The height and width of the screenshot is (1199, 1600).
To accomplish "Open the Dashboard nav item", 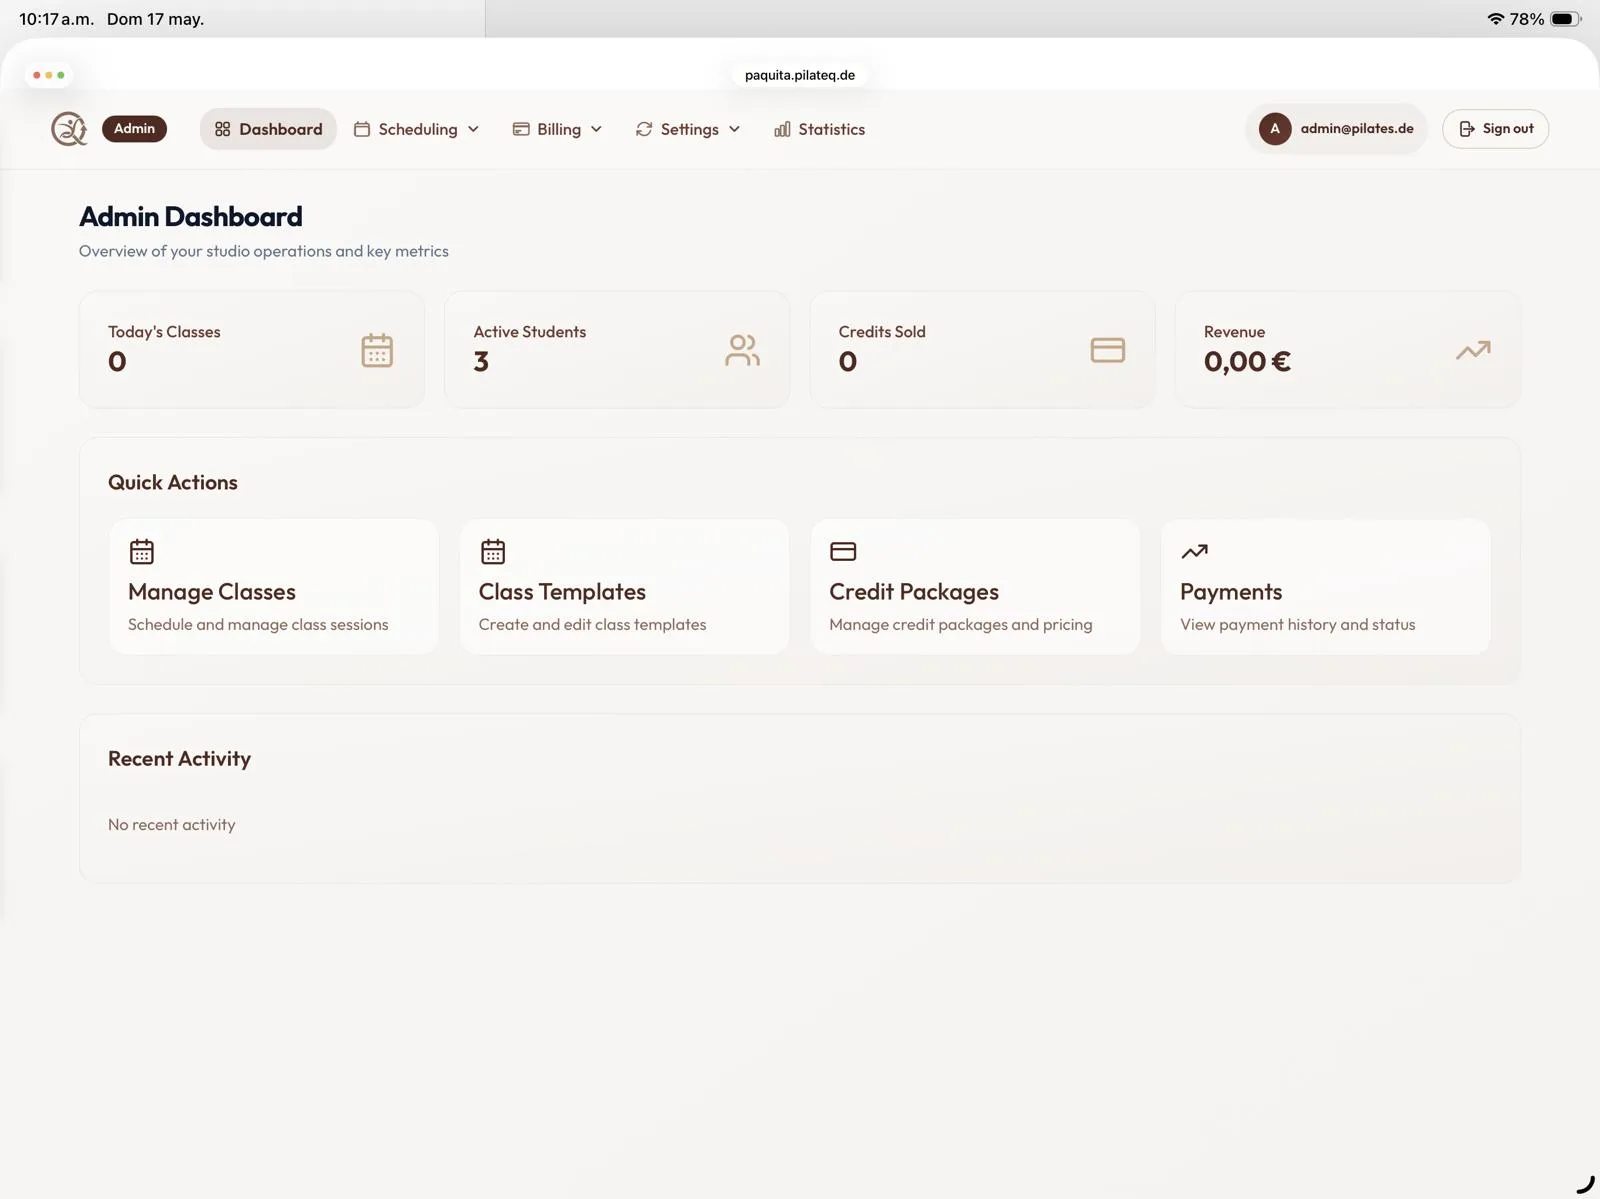I will point(268,129).
